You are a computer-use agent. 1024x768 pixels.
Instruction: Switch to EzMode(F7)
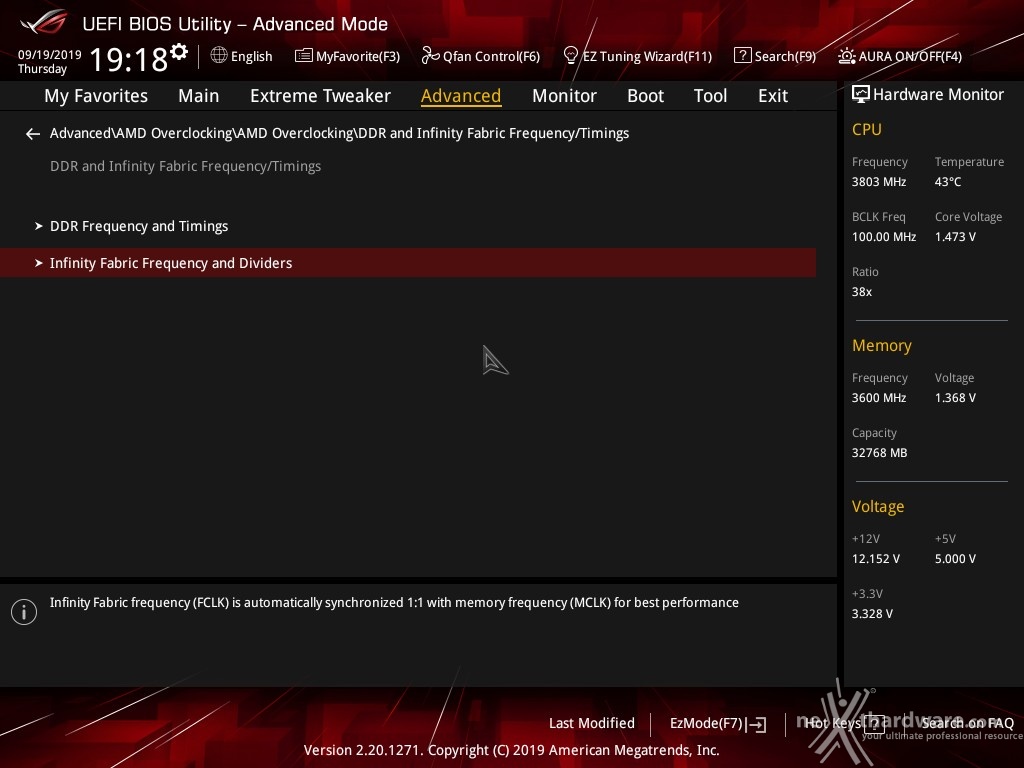pos(707,724)
